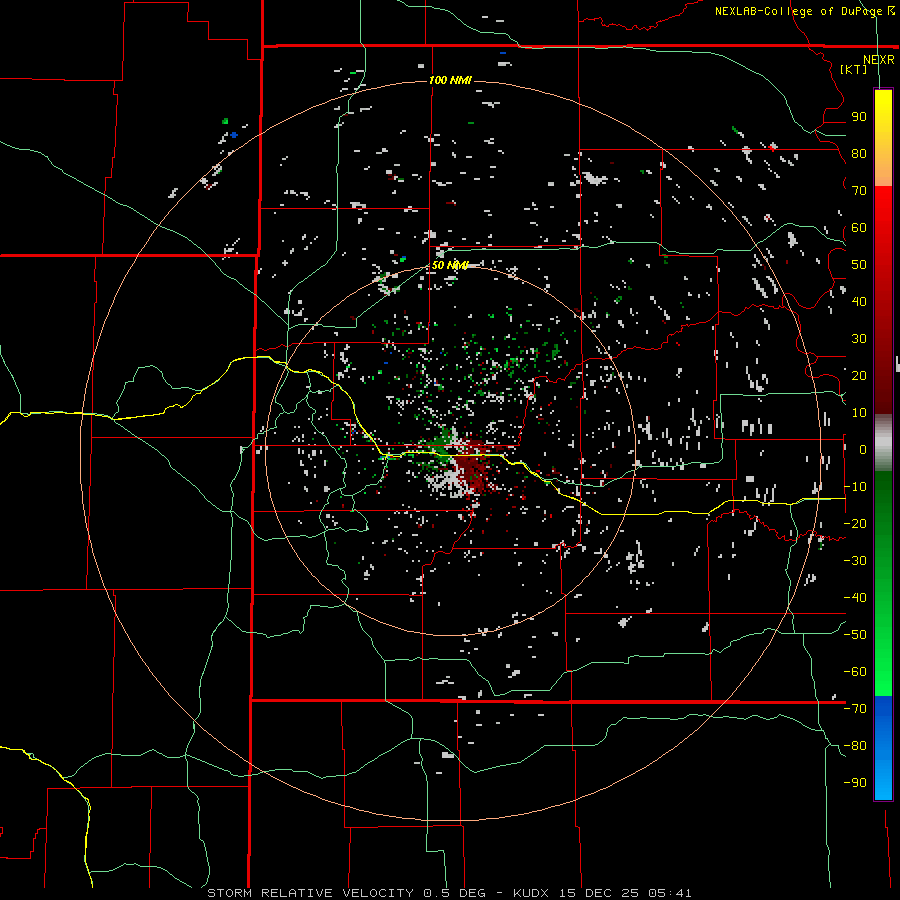Click the positive 30 scale tick label
900x900 pixels.
click(x=859, y=339)
